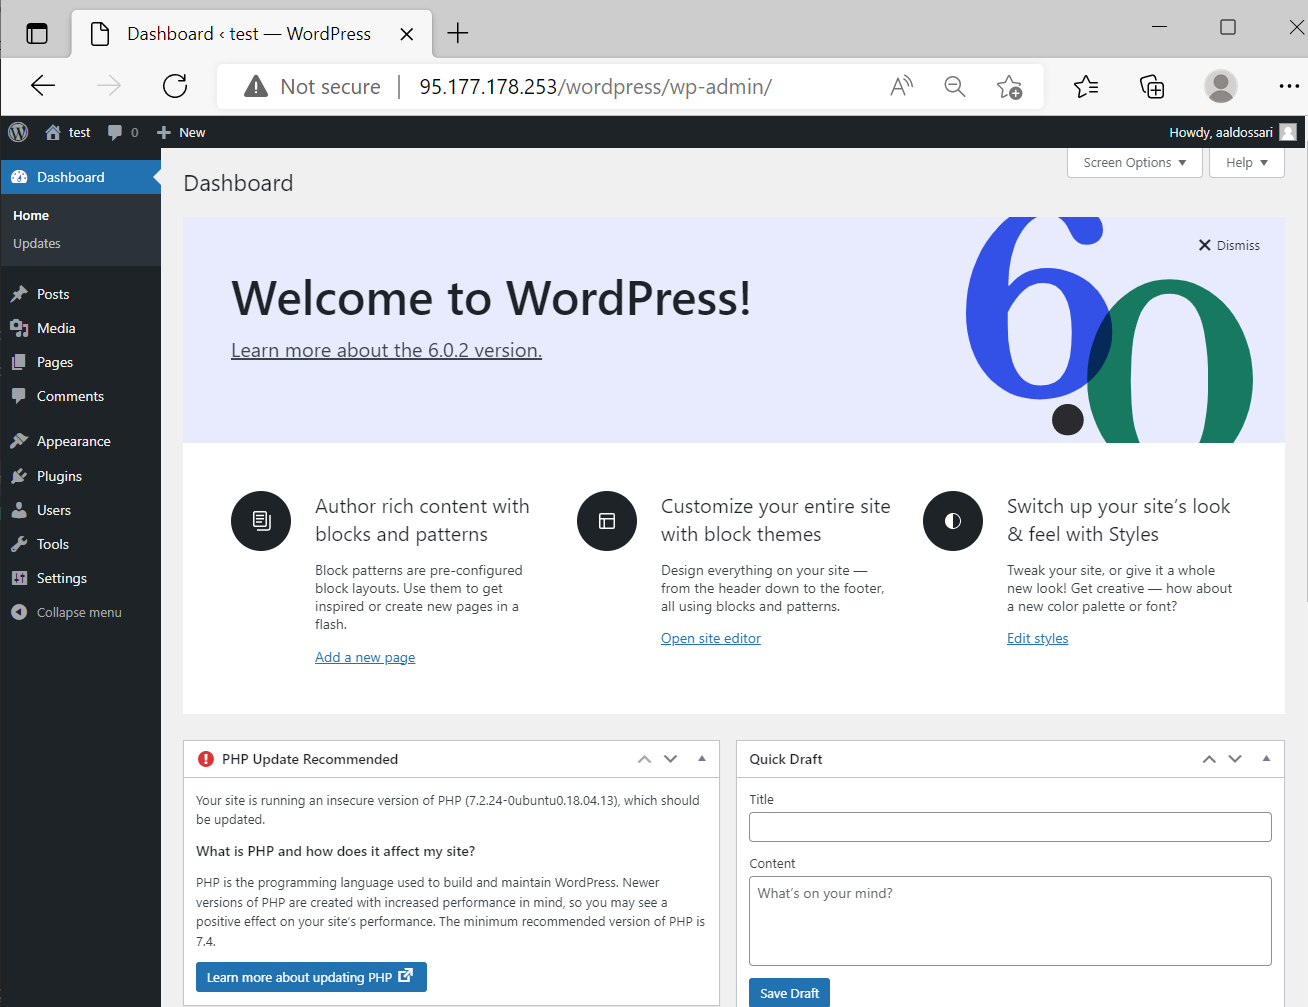Click the Not secure warning icon
The width and height of the screenshot is (1308, 1007).
click(x=256, y=86)
